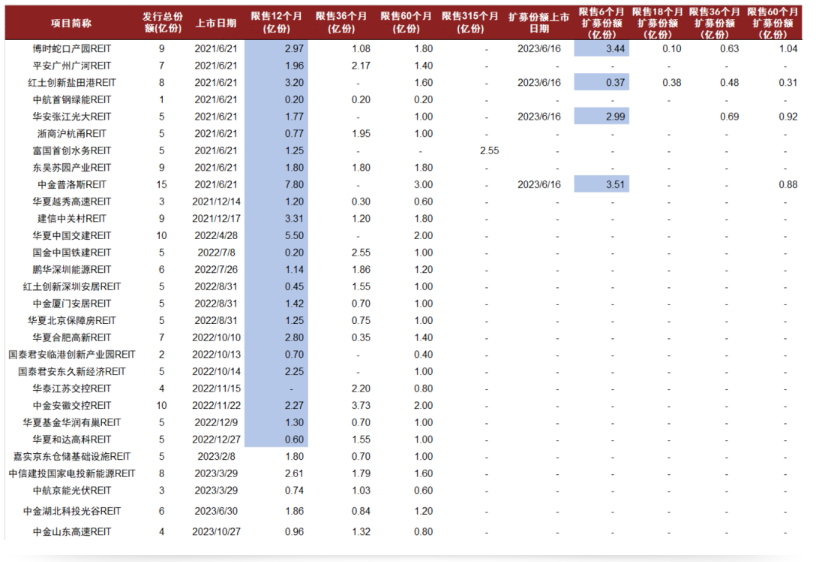Click the highlighted value 5.50
The width and height of the screenshot is (838, 562).
[294, 236]
